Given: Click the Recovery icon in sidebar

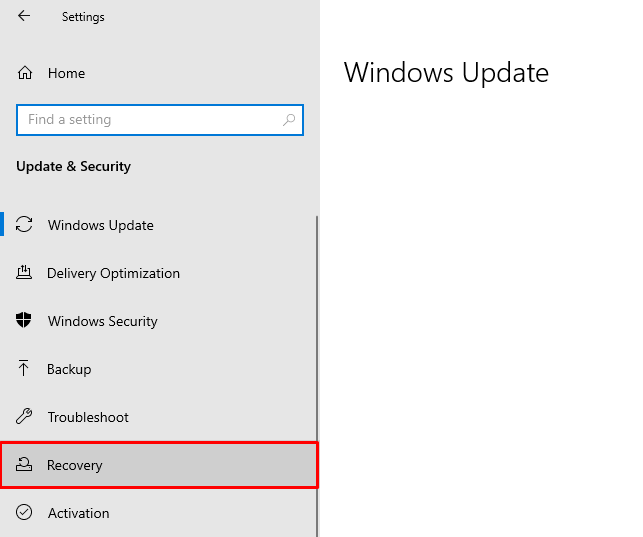Looking at the screenshot, I should tap(25, 465).
